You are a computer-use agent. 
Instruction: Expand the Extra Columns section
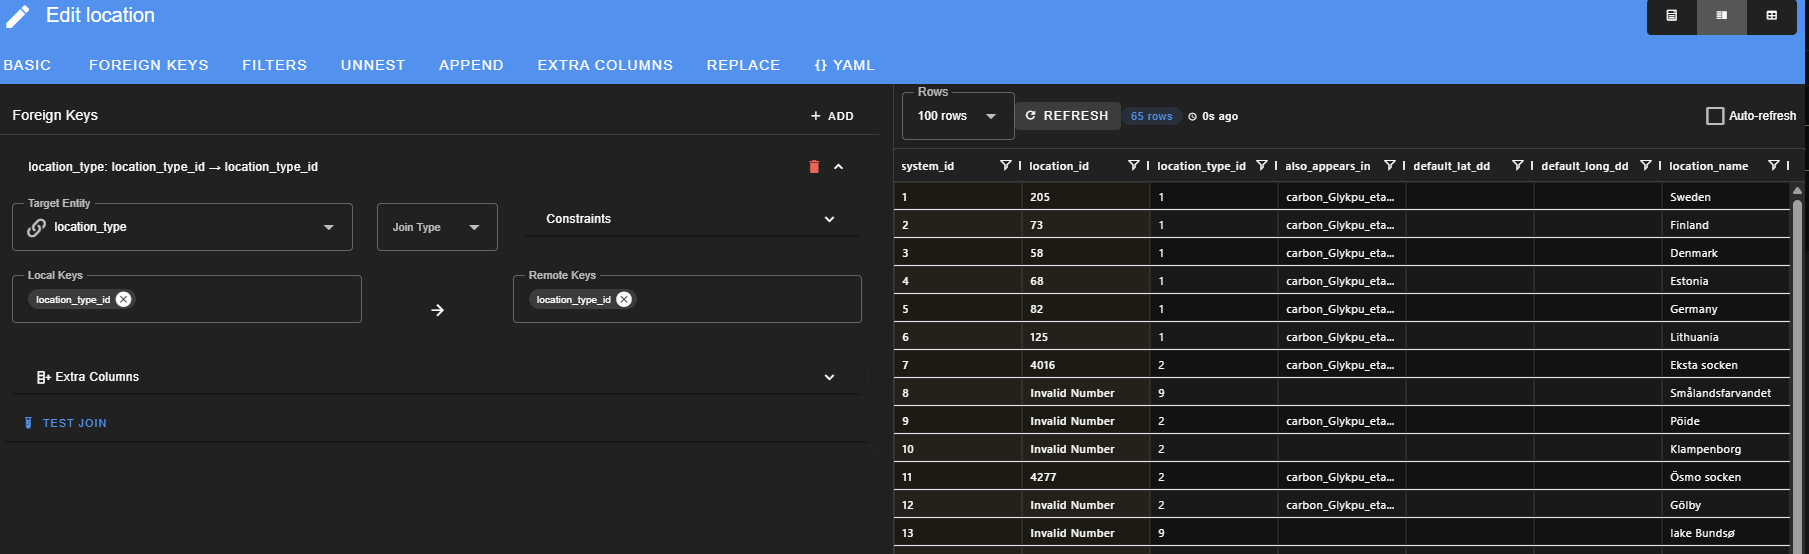[x=436, y=377]
